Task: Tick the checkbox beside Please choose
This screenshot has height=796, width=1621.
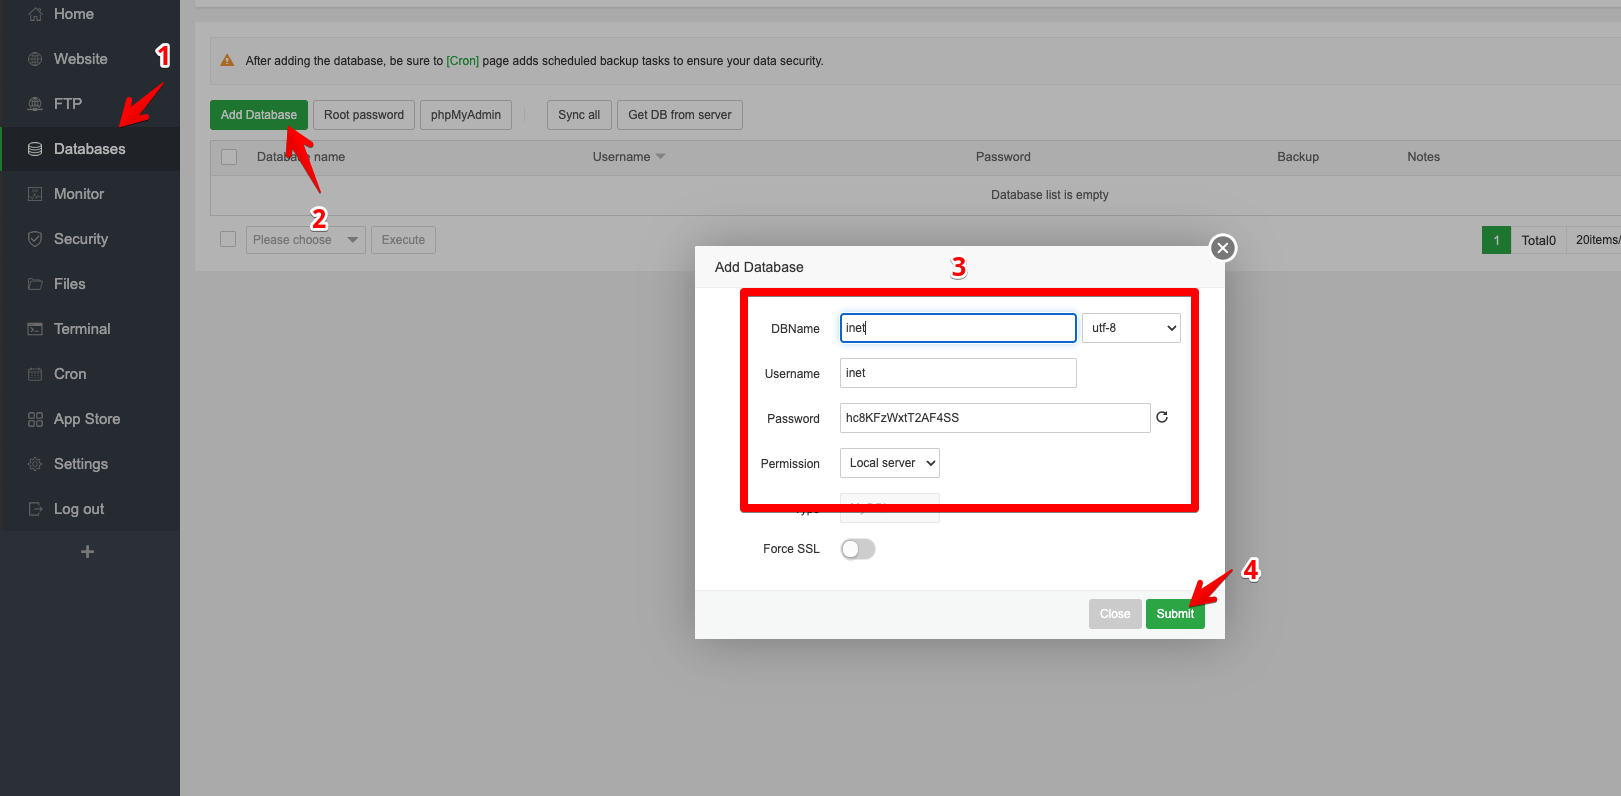Action: pyautogui.click(x=228, y=239)
